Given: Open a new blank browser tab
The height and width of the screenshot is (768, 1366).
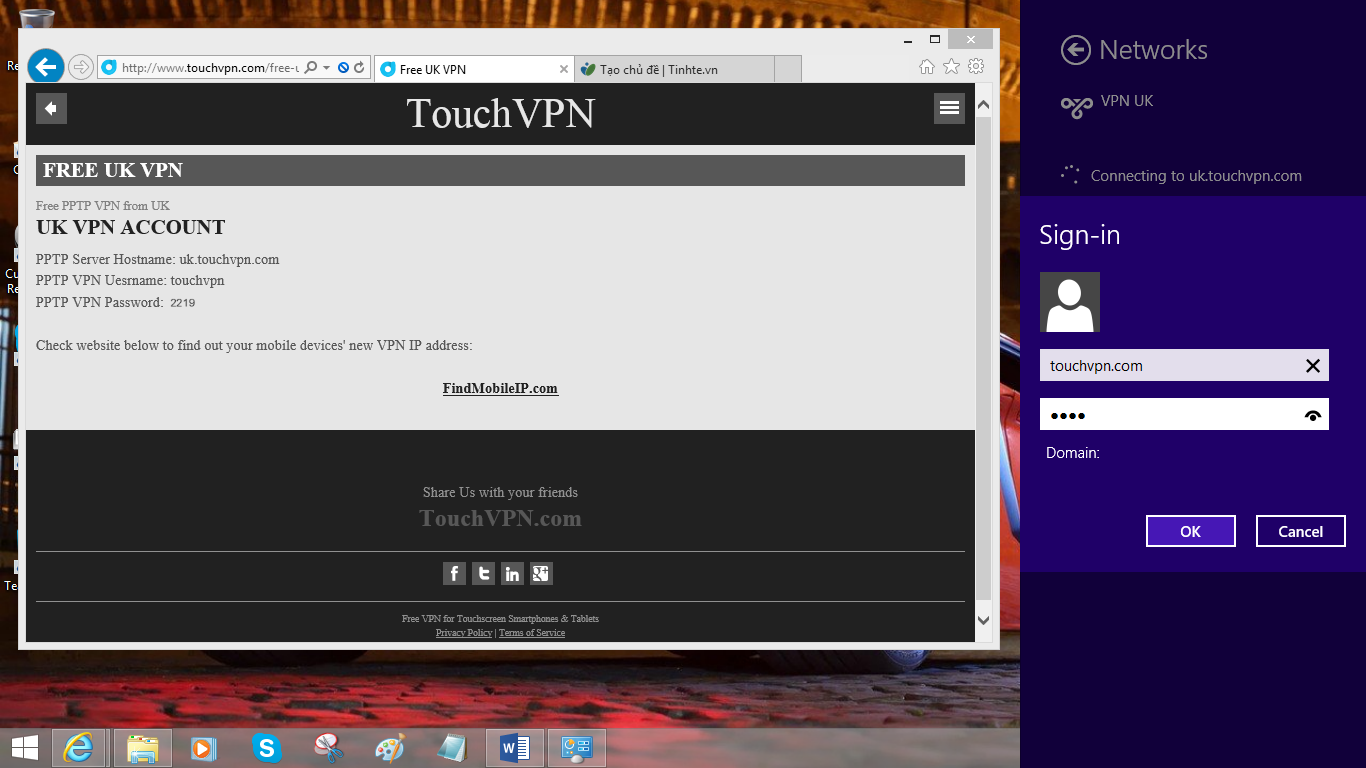Looking at the screenshot, I should (788, 69).
